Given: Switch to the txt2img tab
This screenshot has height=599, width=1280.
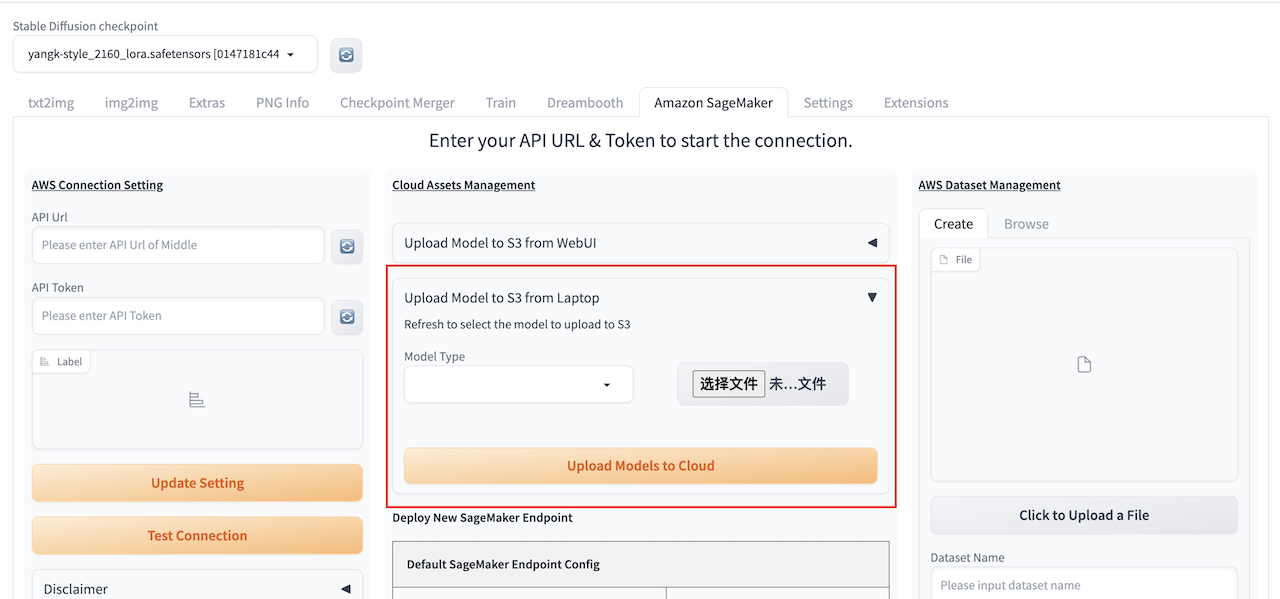Looking at the screenshot, I should 51,103.
